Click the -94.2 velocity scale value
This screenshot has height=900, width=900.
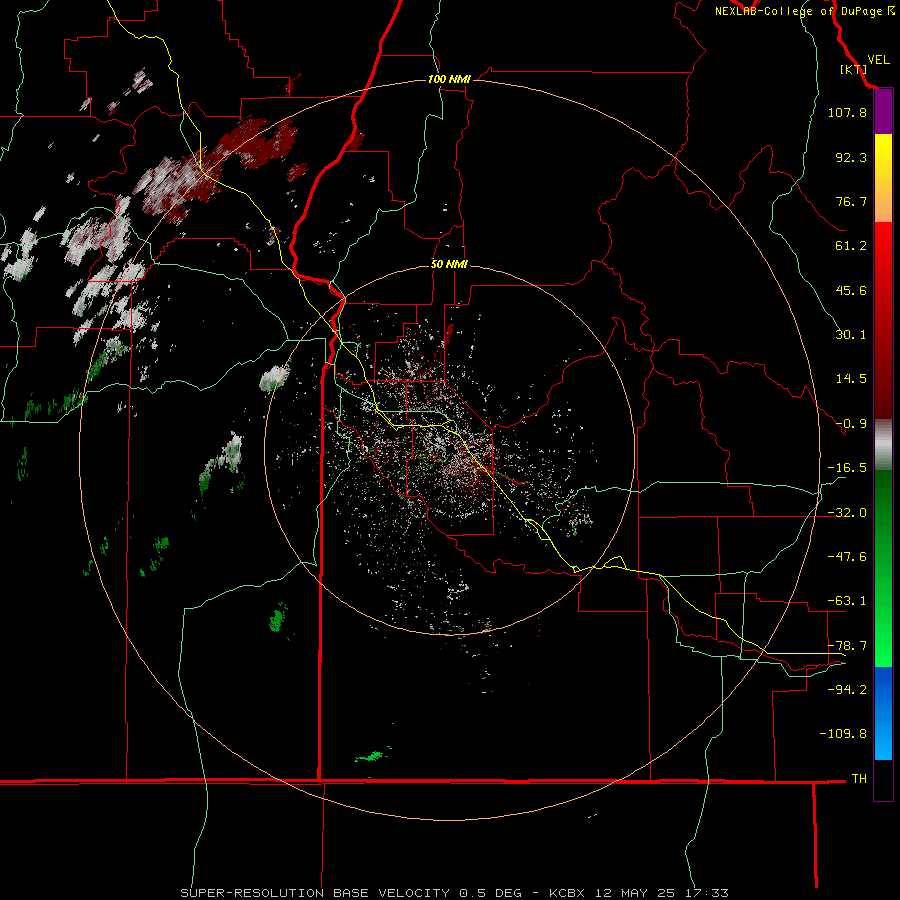847,689
